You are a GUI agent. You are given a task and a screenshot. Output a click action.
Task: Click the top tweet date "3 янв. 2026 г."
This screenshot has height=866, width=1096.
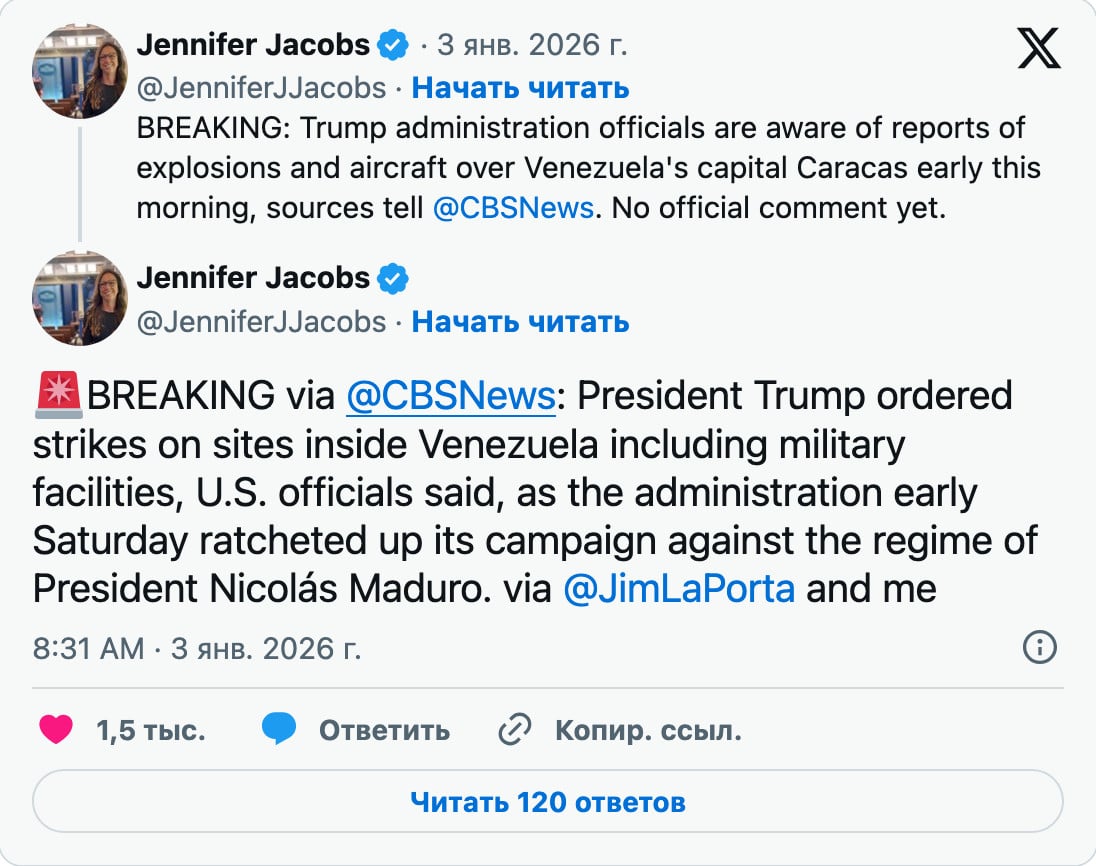532,45
